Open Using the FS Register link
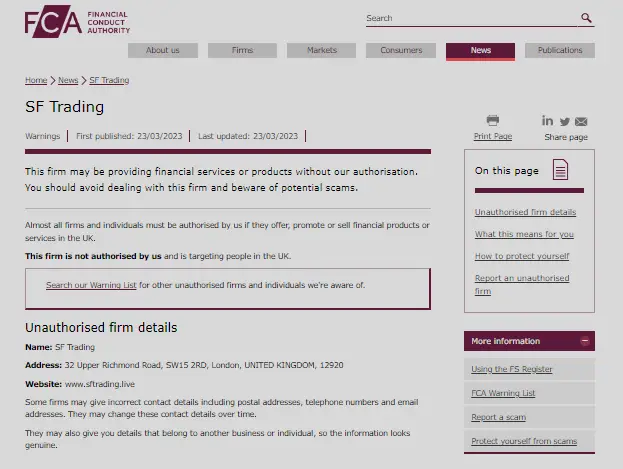This screenshot has width=623, height=469. (512, 369)
